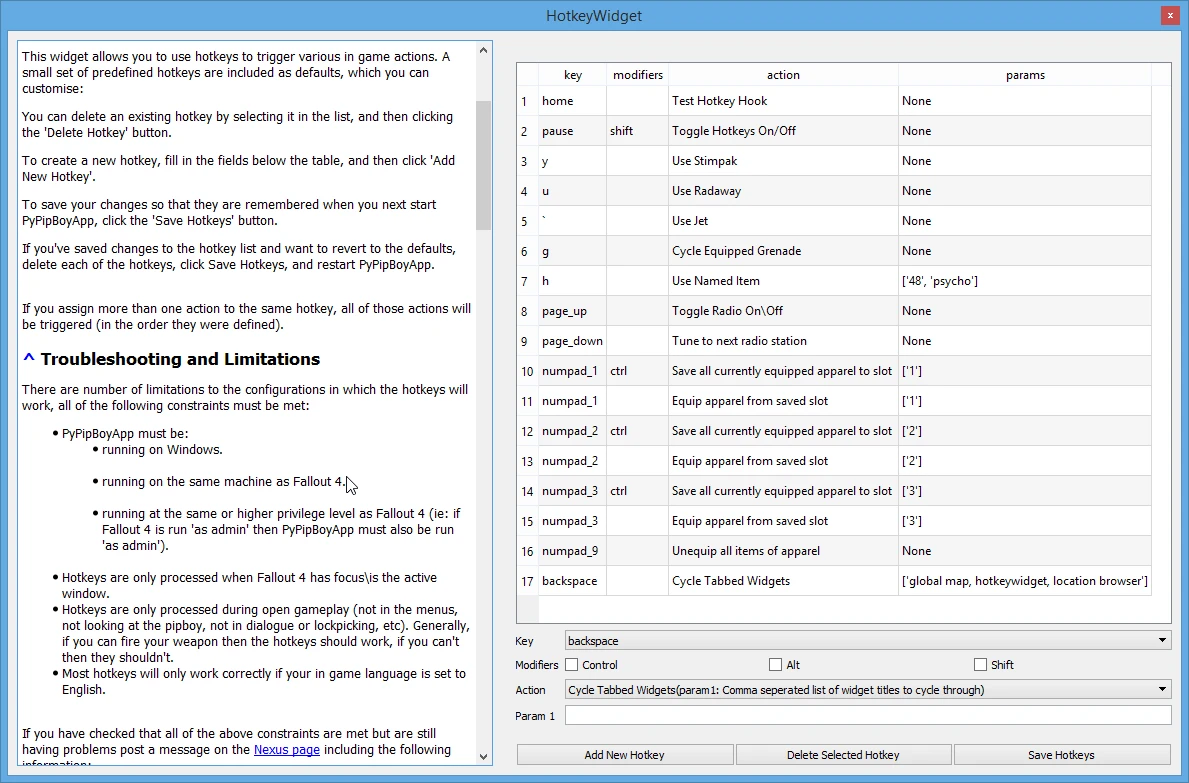Click the 'Use Jet' action cell
This screenshot has width=1189, height=783.
click(783, 221)
